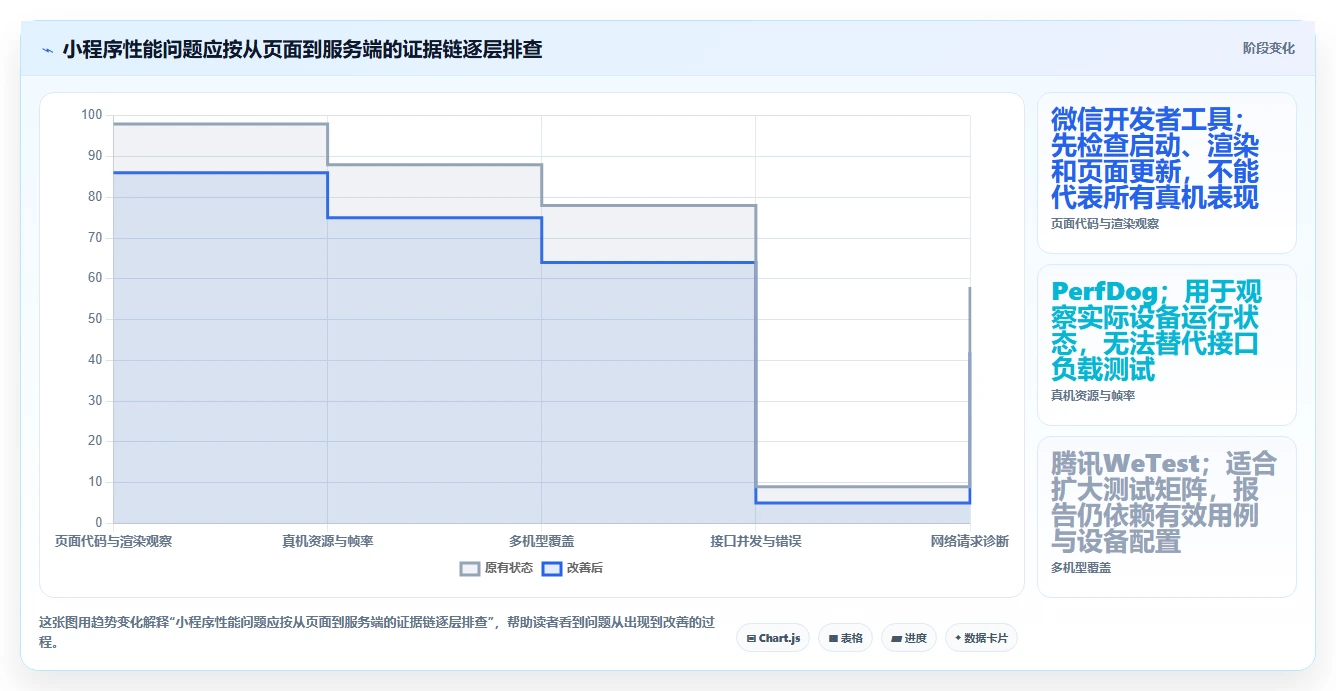Image resolution: width=1336 pixels, height=691 pixels.
Task: Open the 微信开发者工具 card
Action: 1167,173
